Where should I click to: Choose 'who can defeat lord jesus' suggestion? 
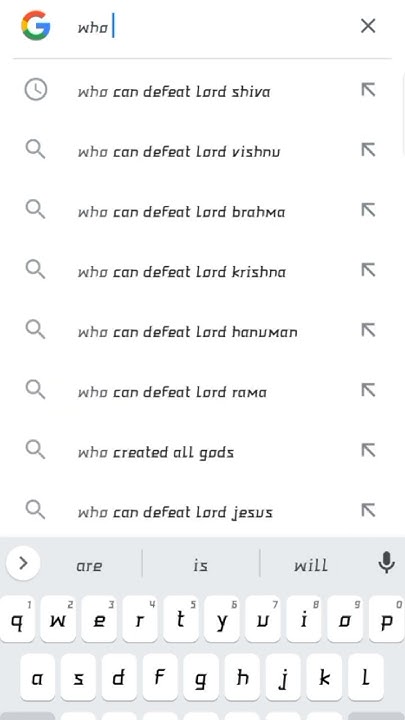tap(202, 512)
